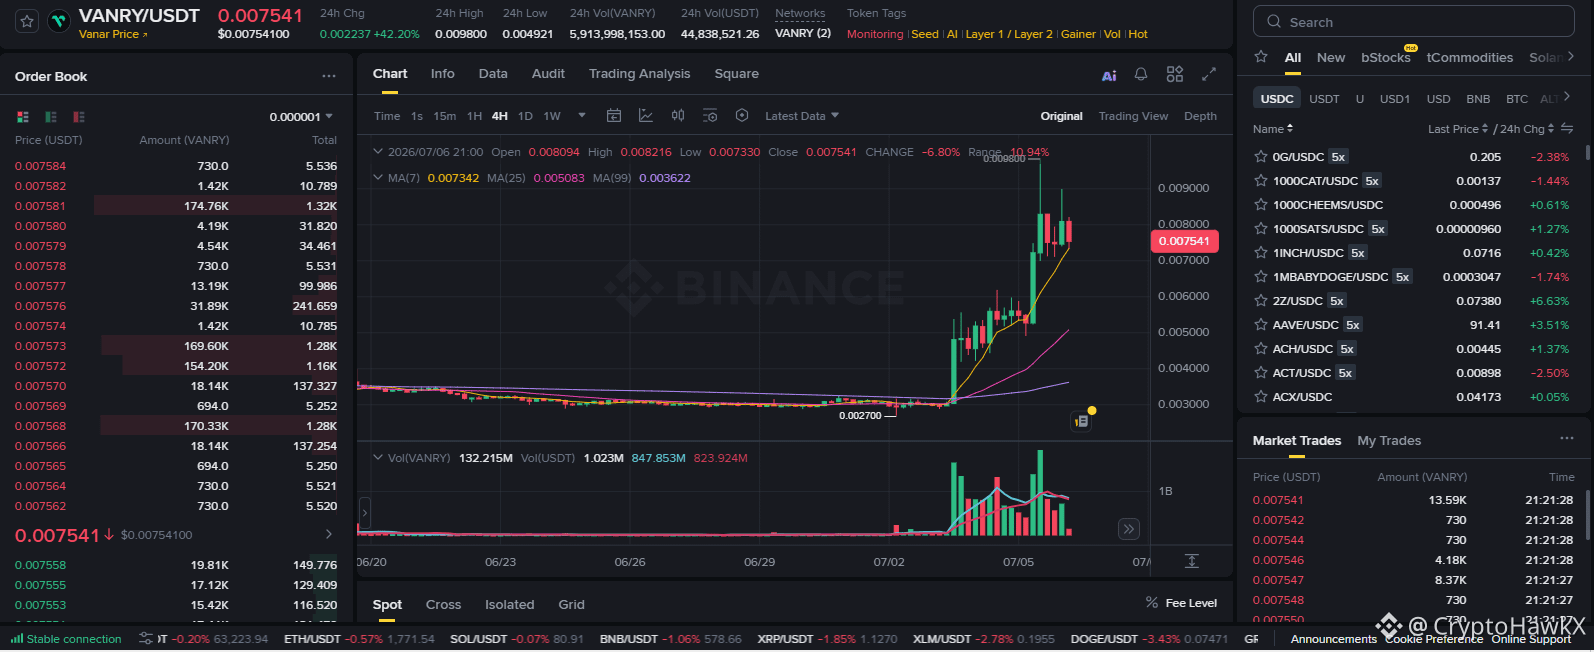Switch chart to Depth mode
Screen dimensions: 1594x652
[x=1200, y=116]
